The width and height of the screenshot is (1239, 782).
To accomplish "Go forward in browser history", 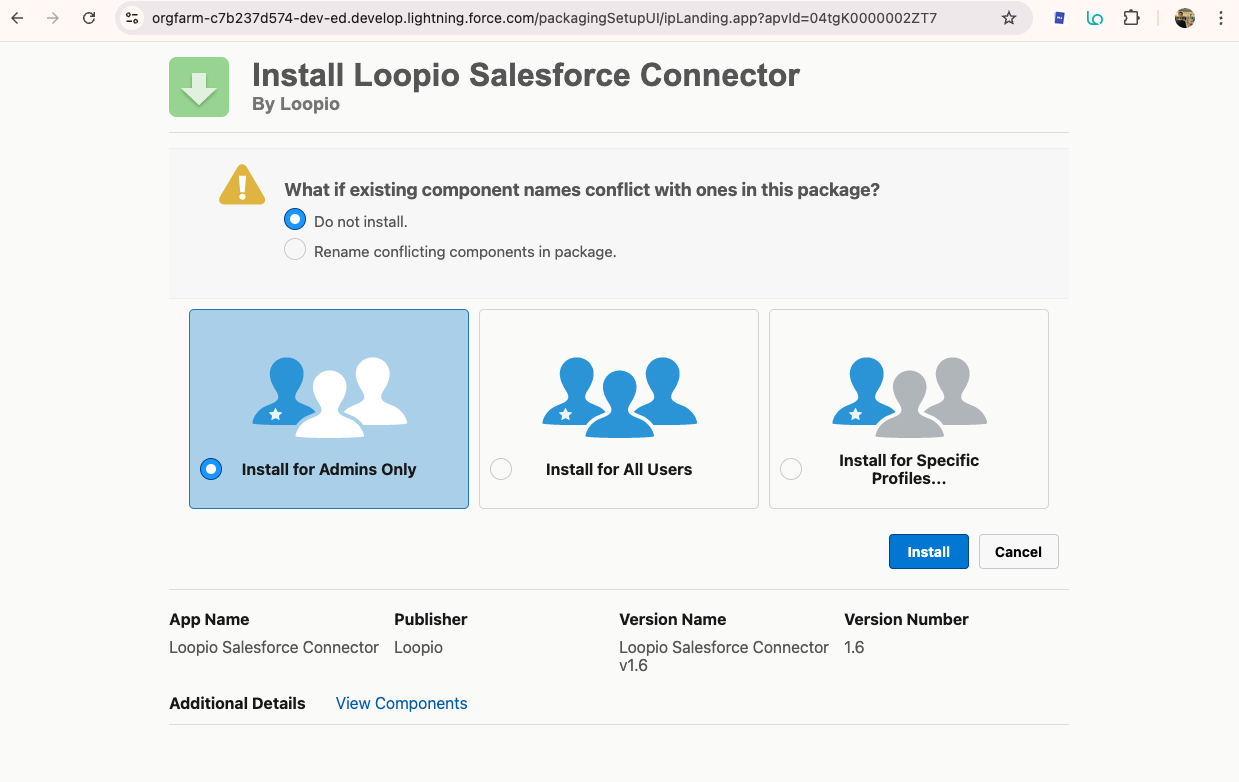I will (x=53, y=18).
